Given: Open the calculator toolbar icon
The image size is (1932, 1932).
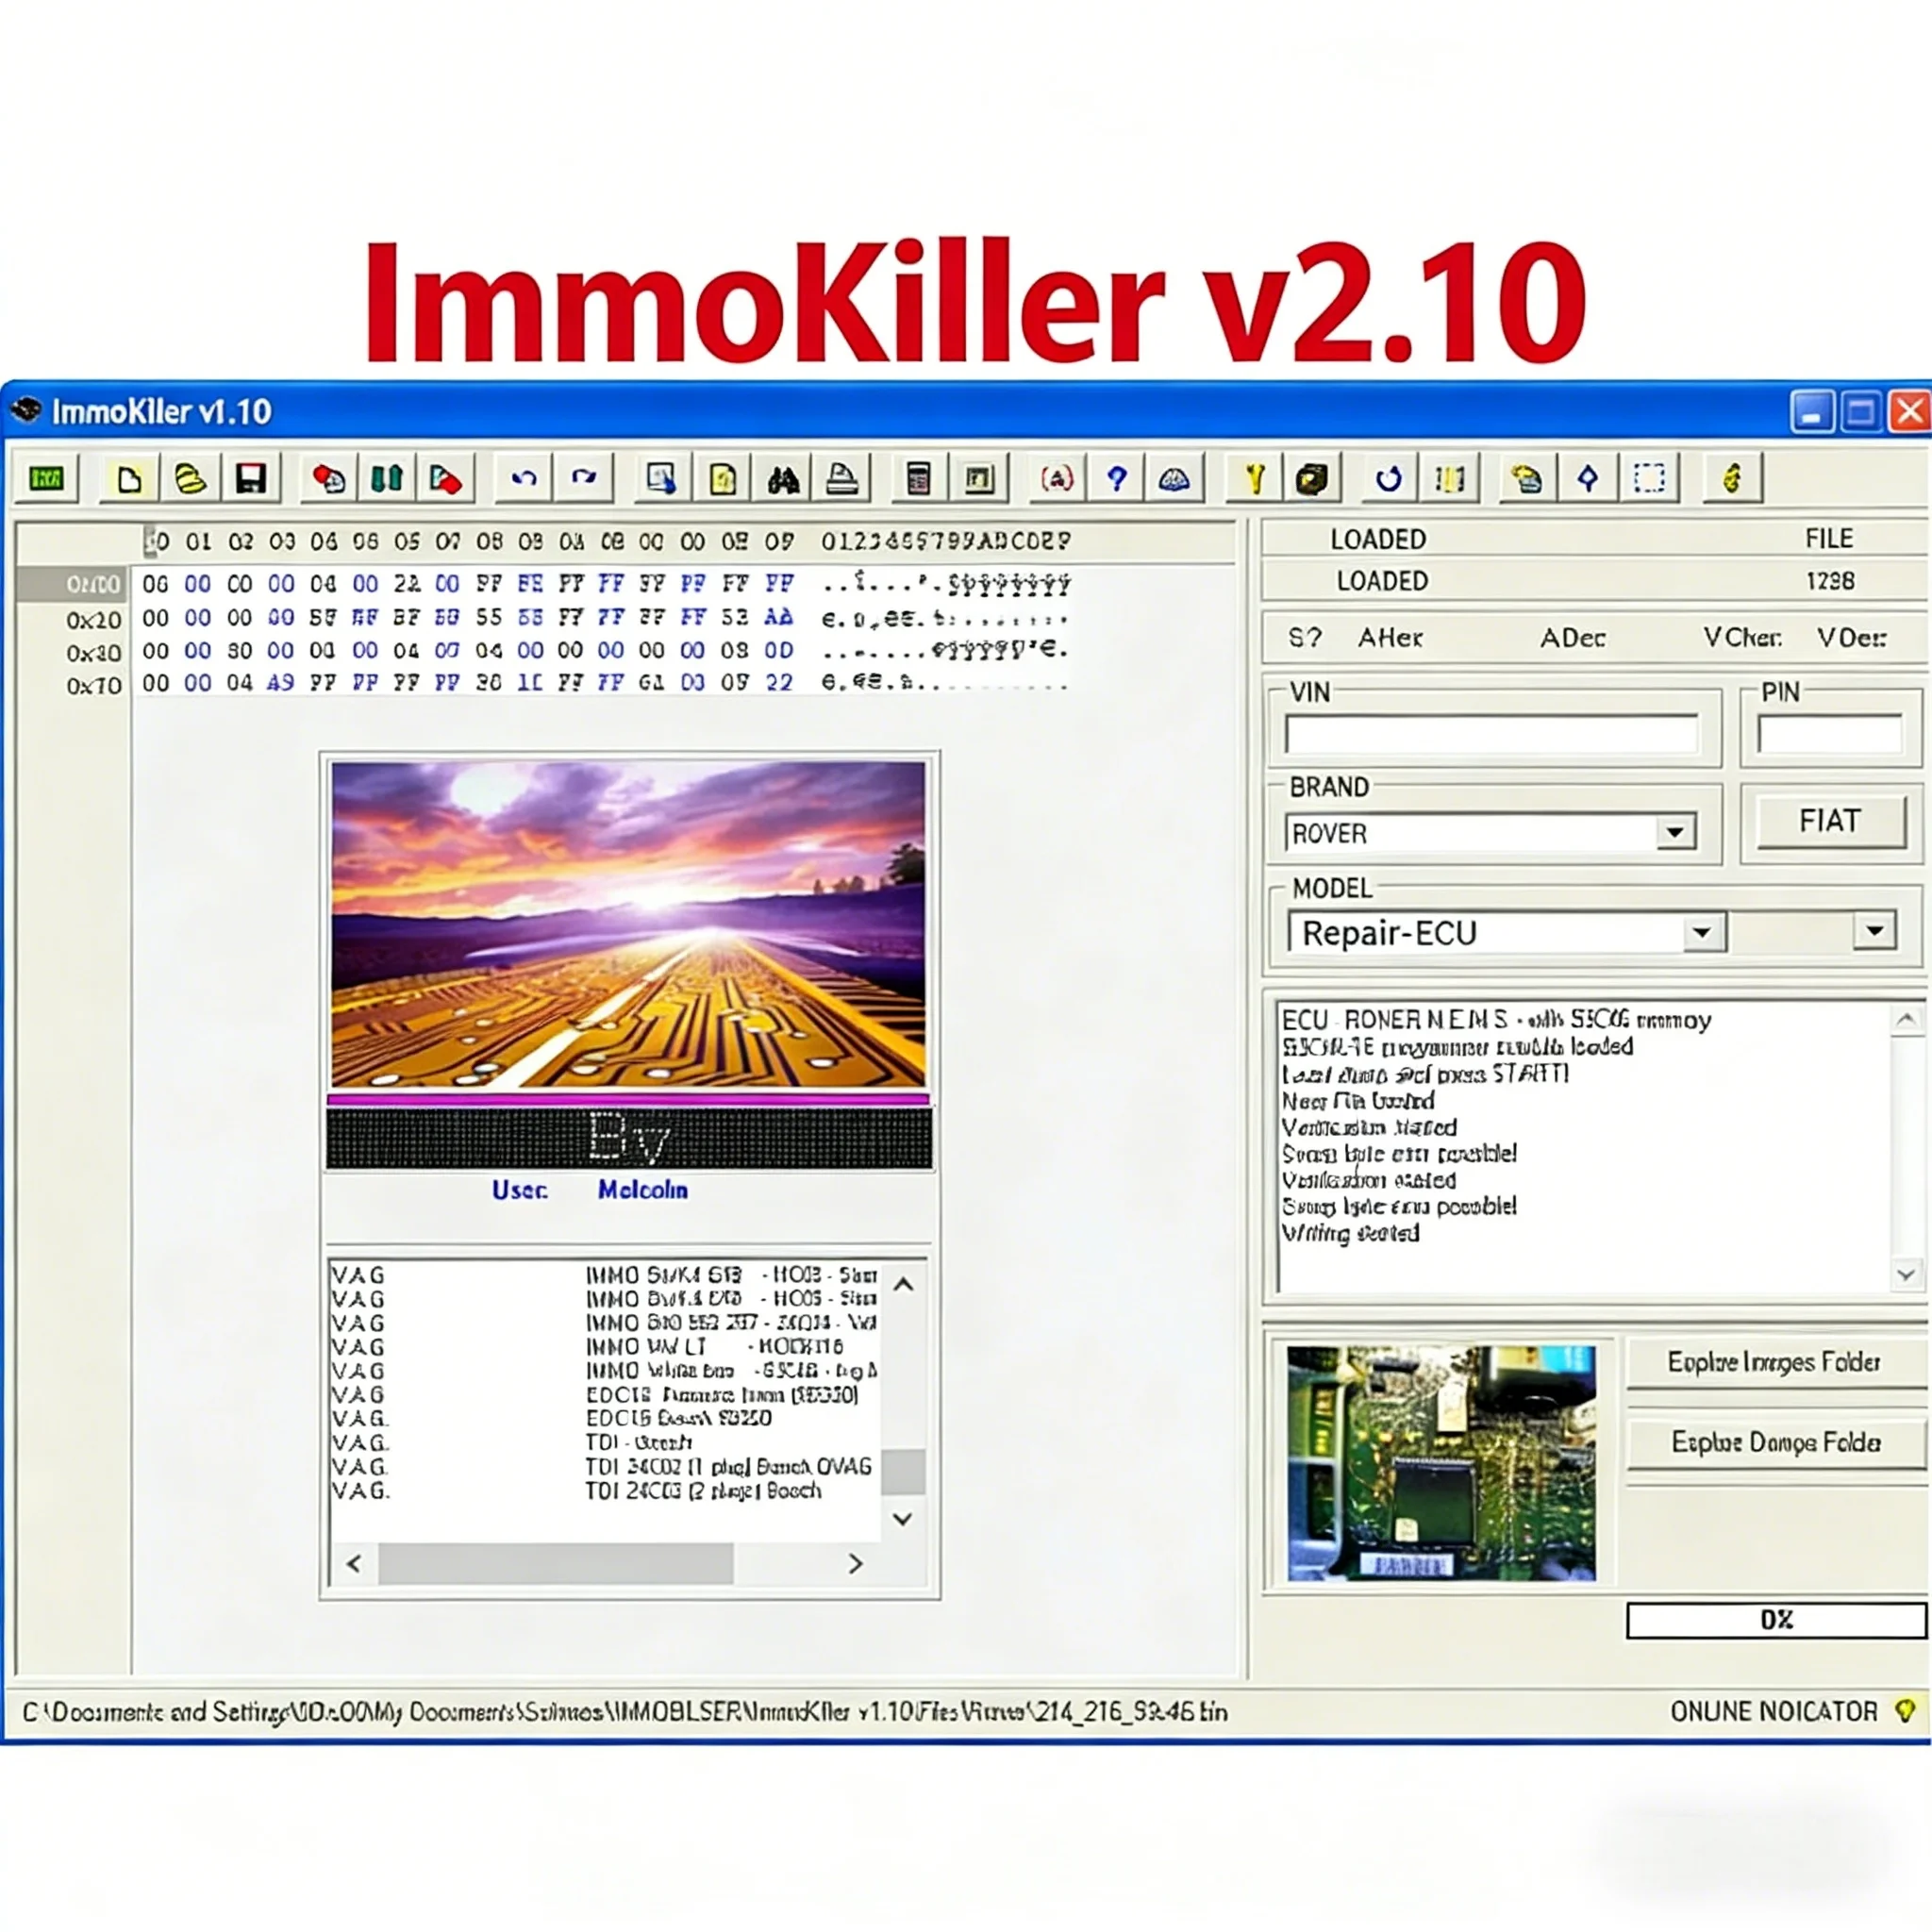Looking at the screenshot, I should (x=917, y=479).
